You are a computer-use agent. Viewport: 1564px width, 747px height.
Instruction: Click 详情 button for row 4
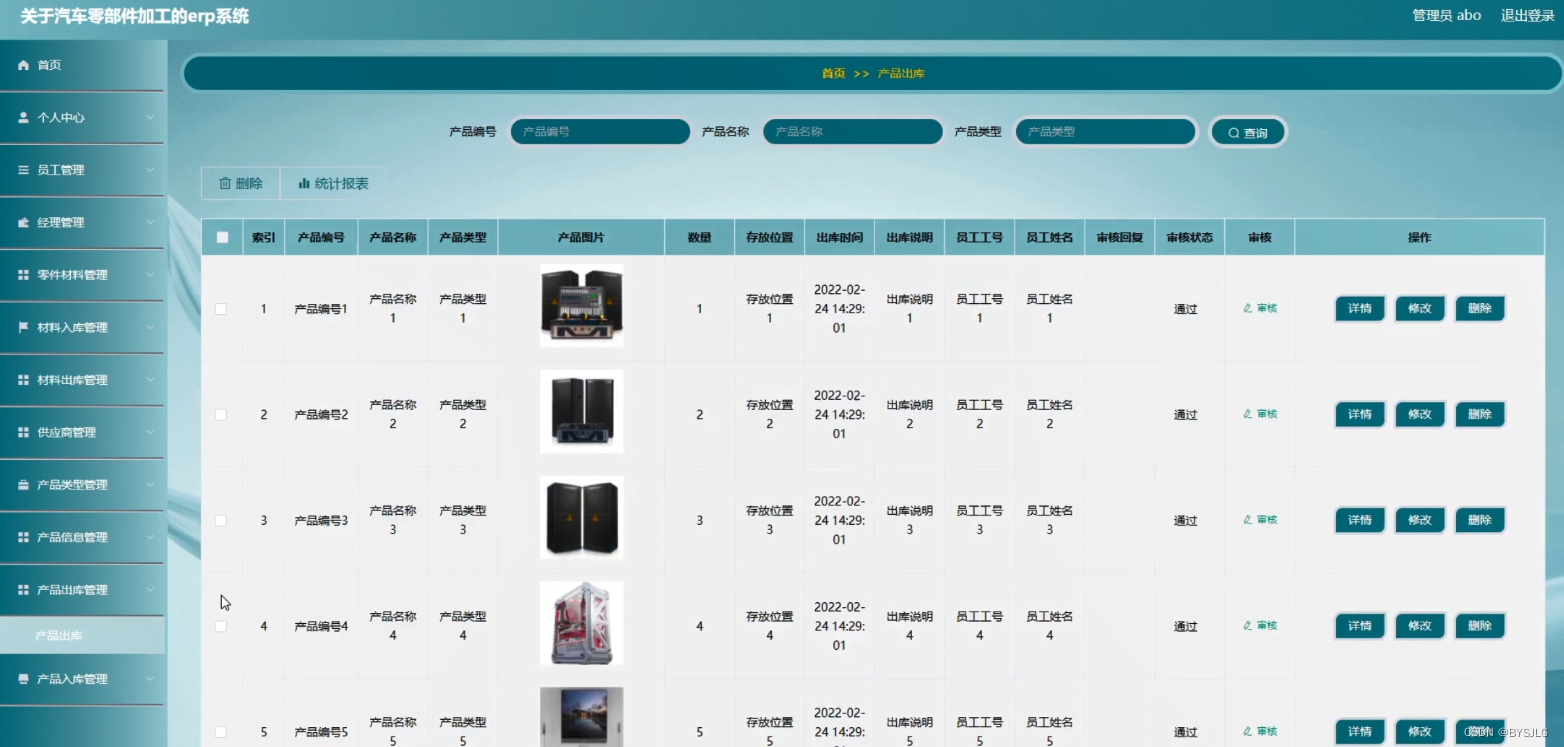[x=1360, y=627]
